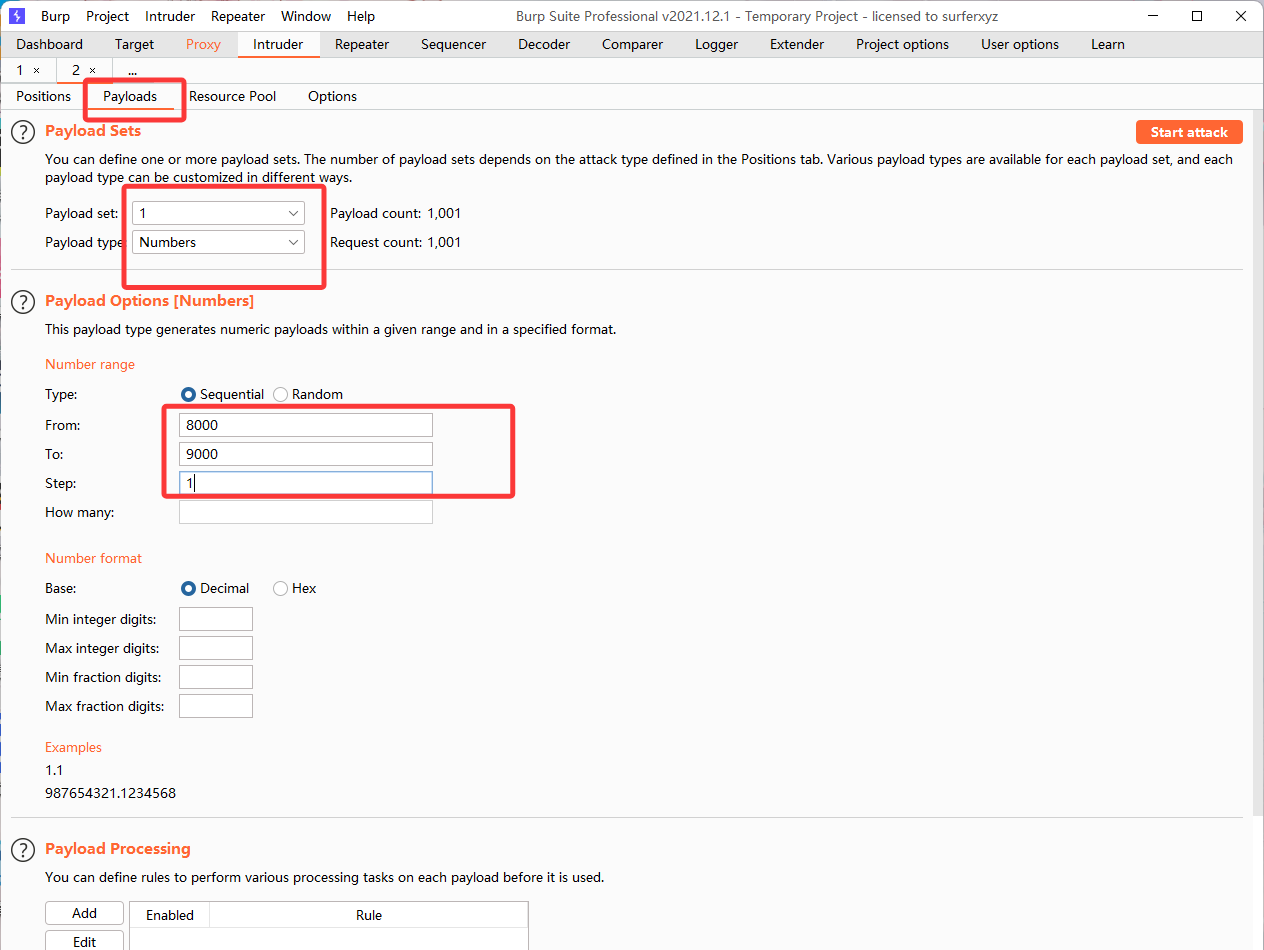
Task: Switch to the Sequencer tab
Action: tap(453, 44)
